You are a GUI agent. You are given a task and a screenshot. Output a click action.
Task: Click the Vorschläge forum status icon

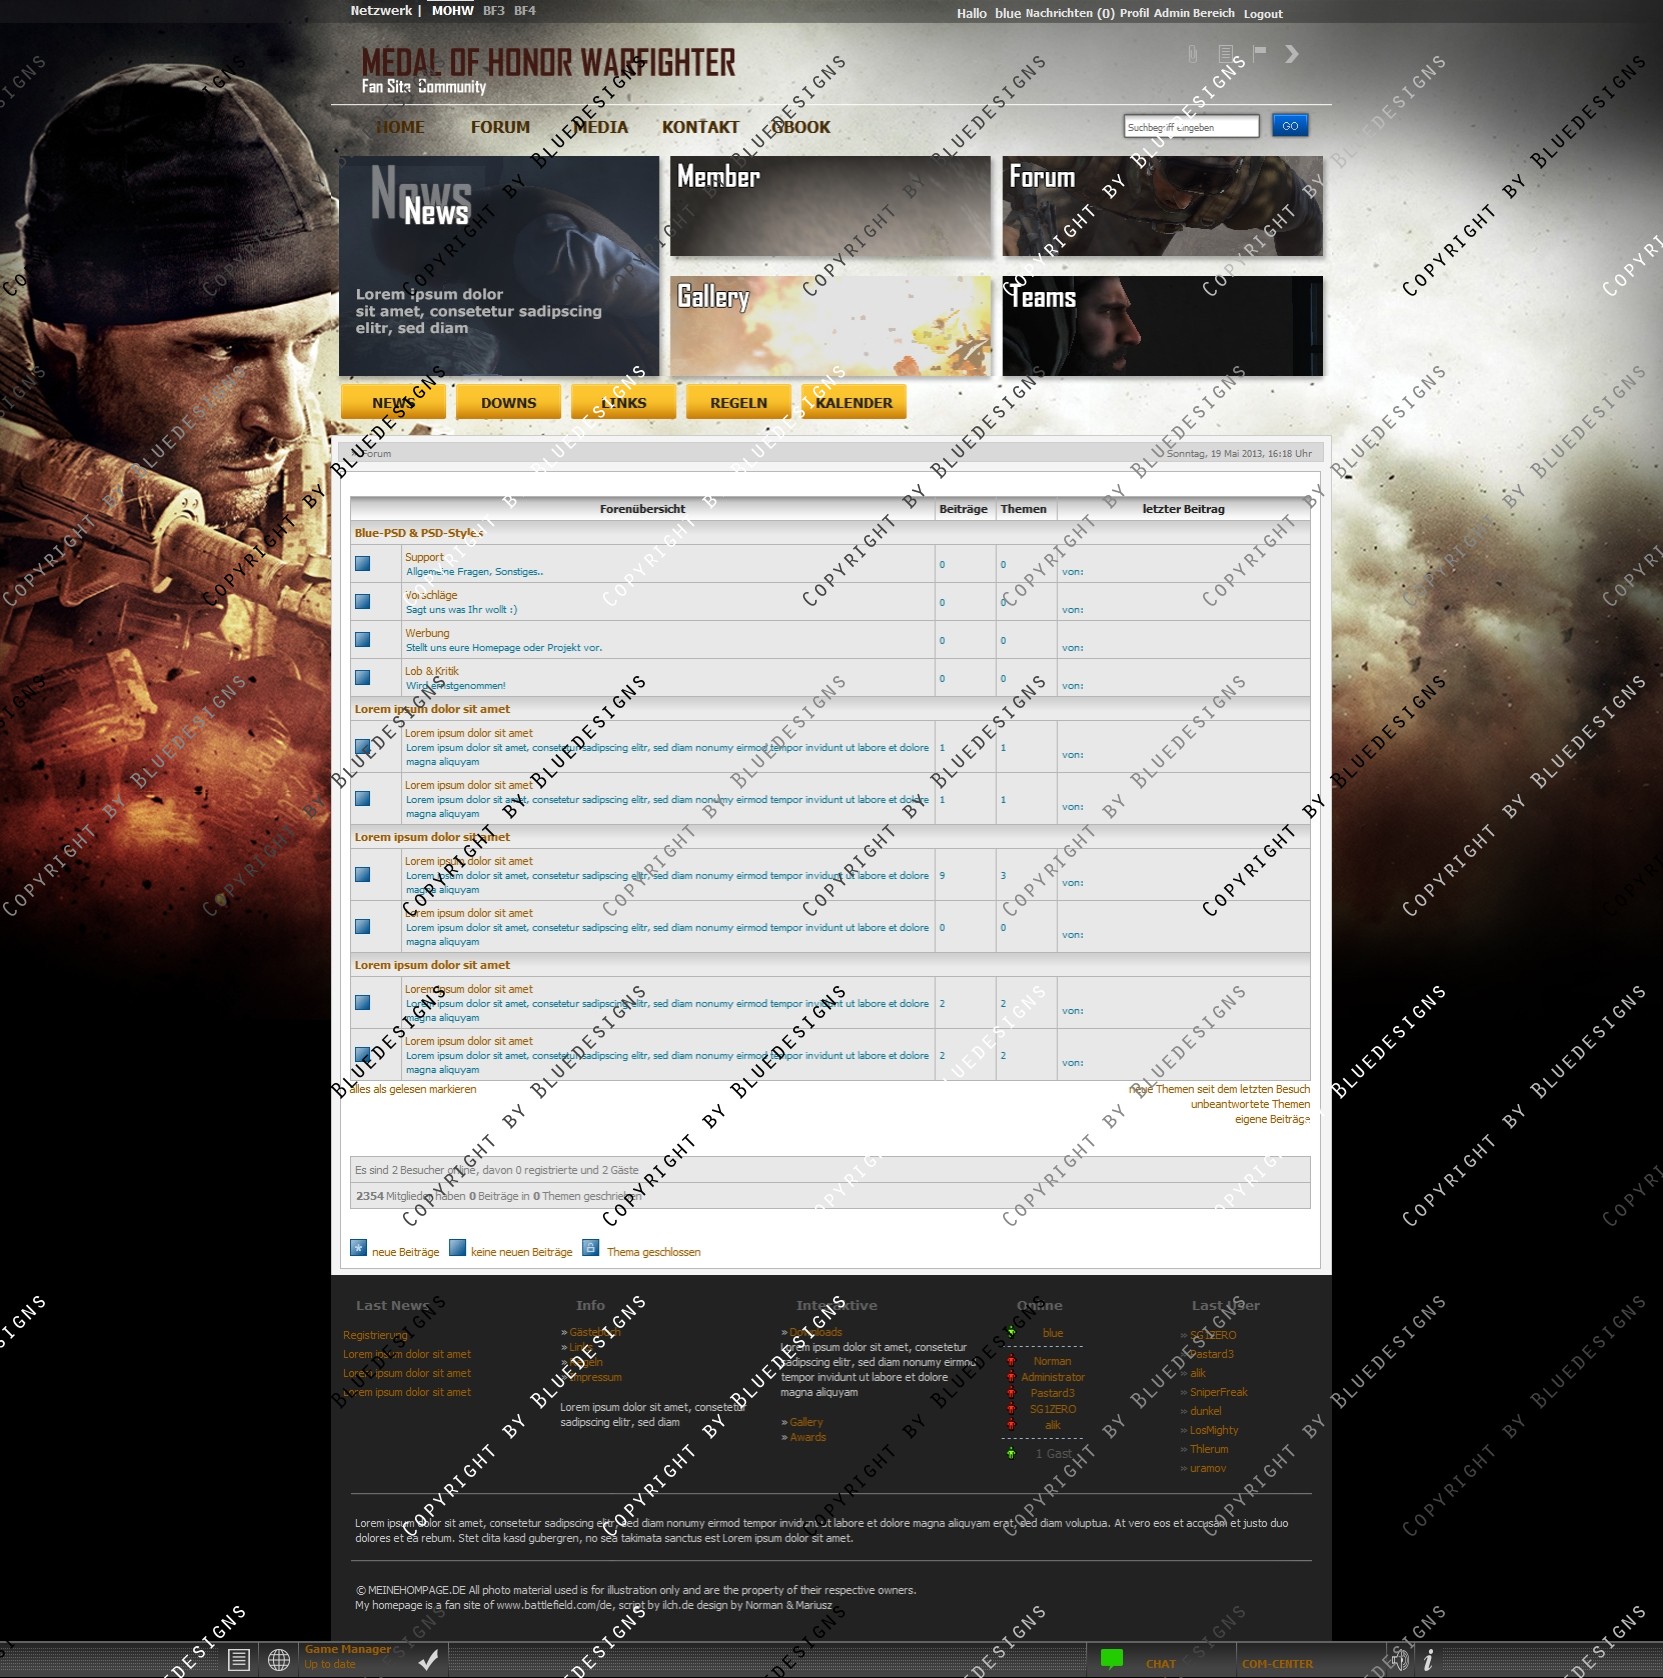click(362, 602)
